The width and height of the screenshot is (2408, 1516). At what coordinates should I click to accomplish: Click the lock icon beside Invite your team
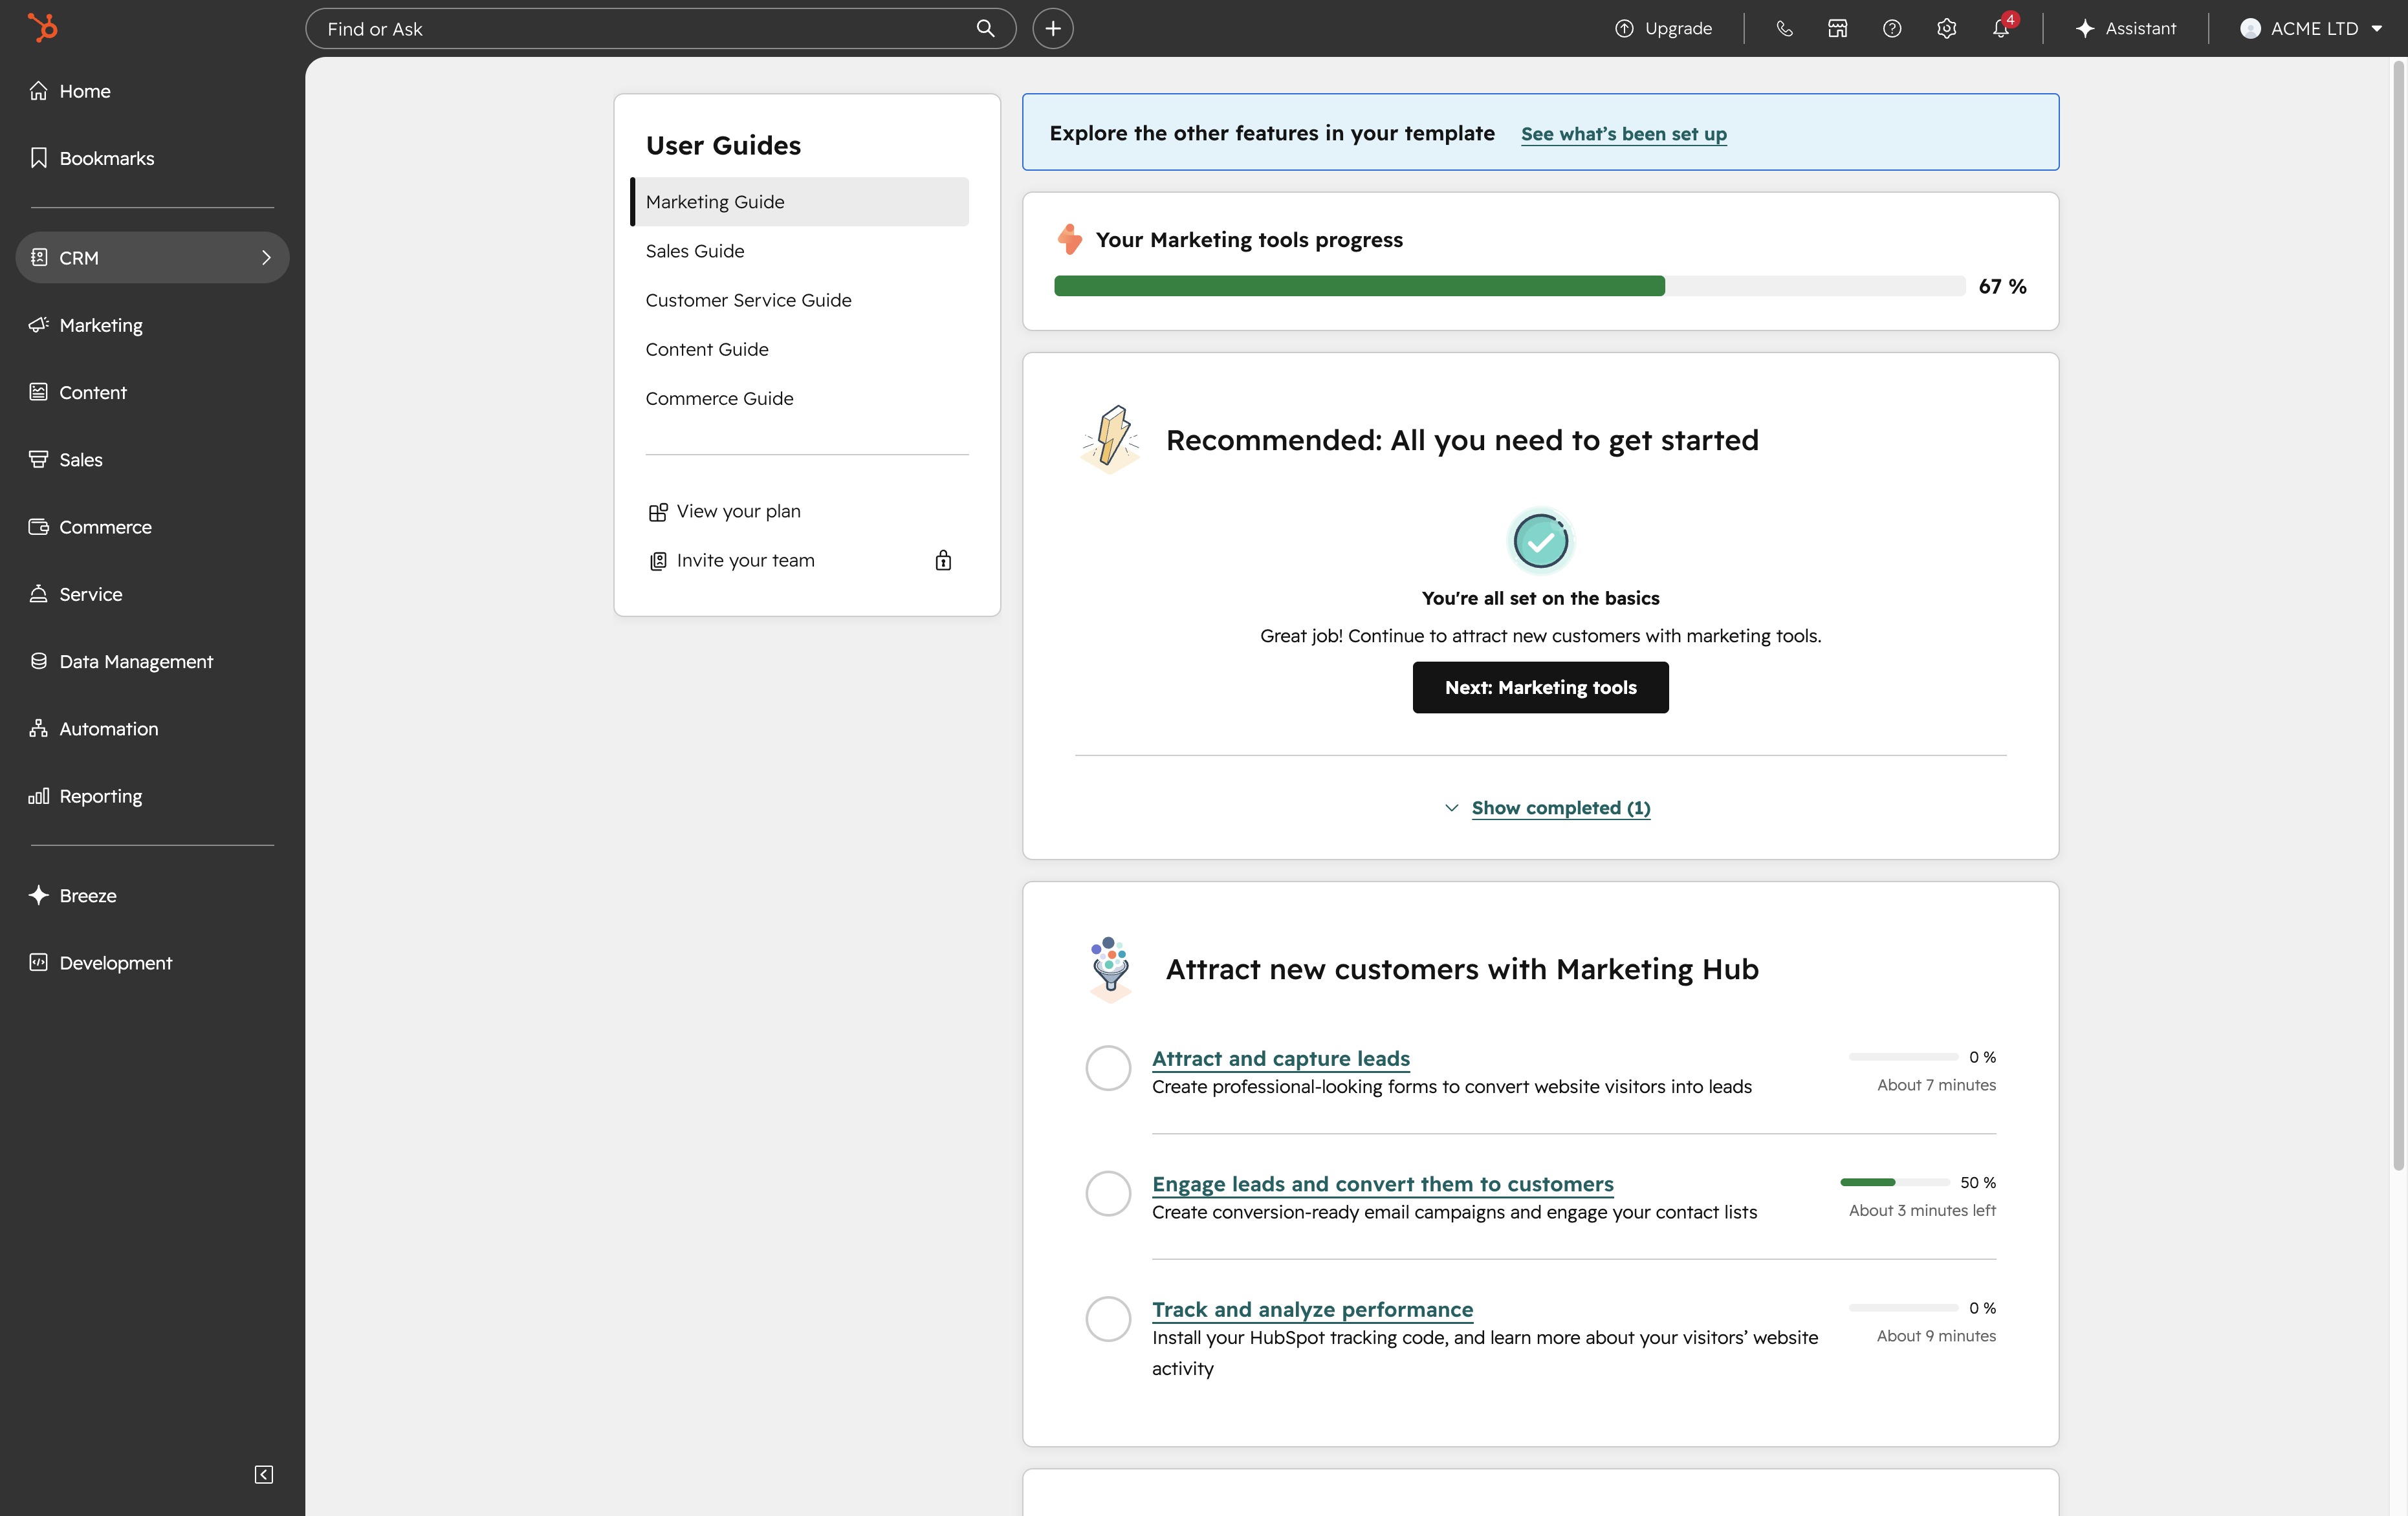tap(943, 560)
